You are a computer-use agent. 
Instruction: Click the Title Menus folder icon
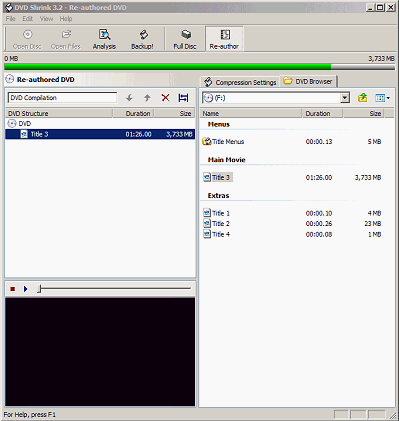coord(207,141)
